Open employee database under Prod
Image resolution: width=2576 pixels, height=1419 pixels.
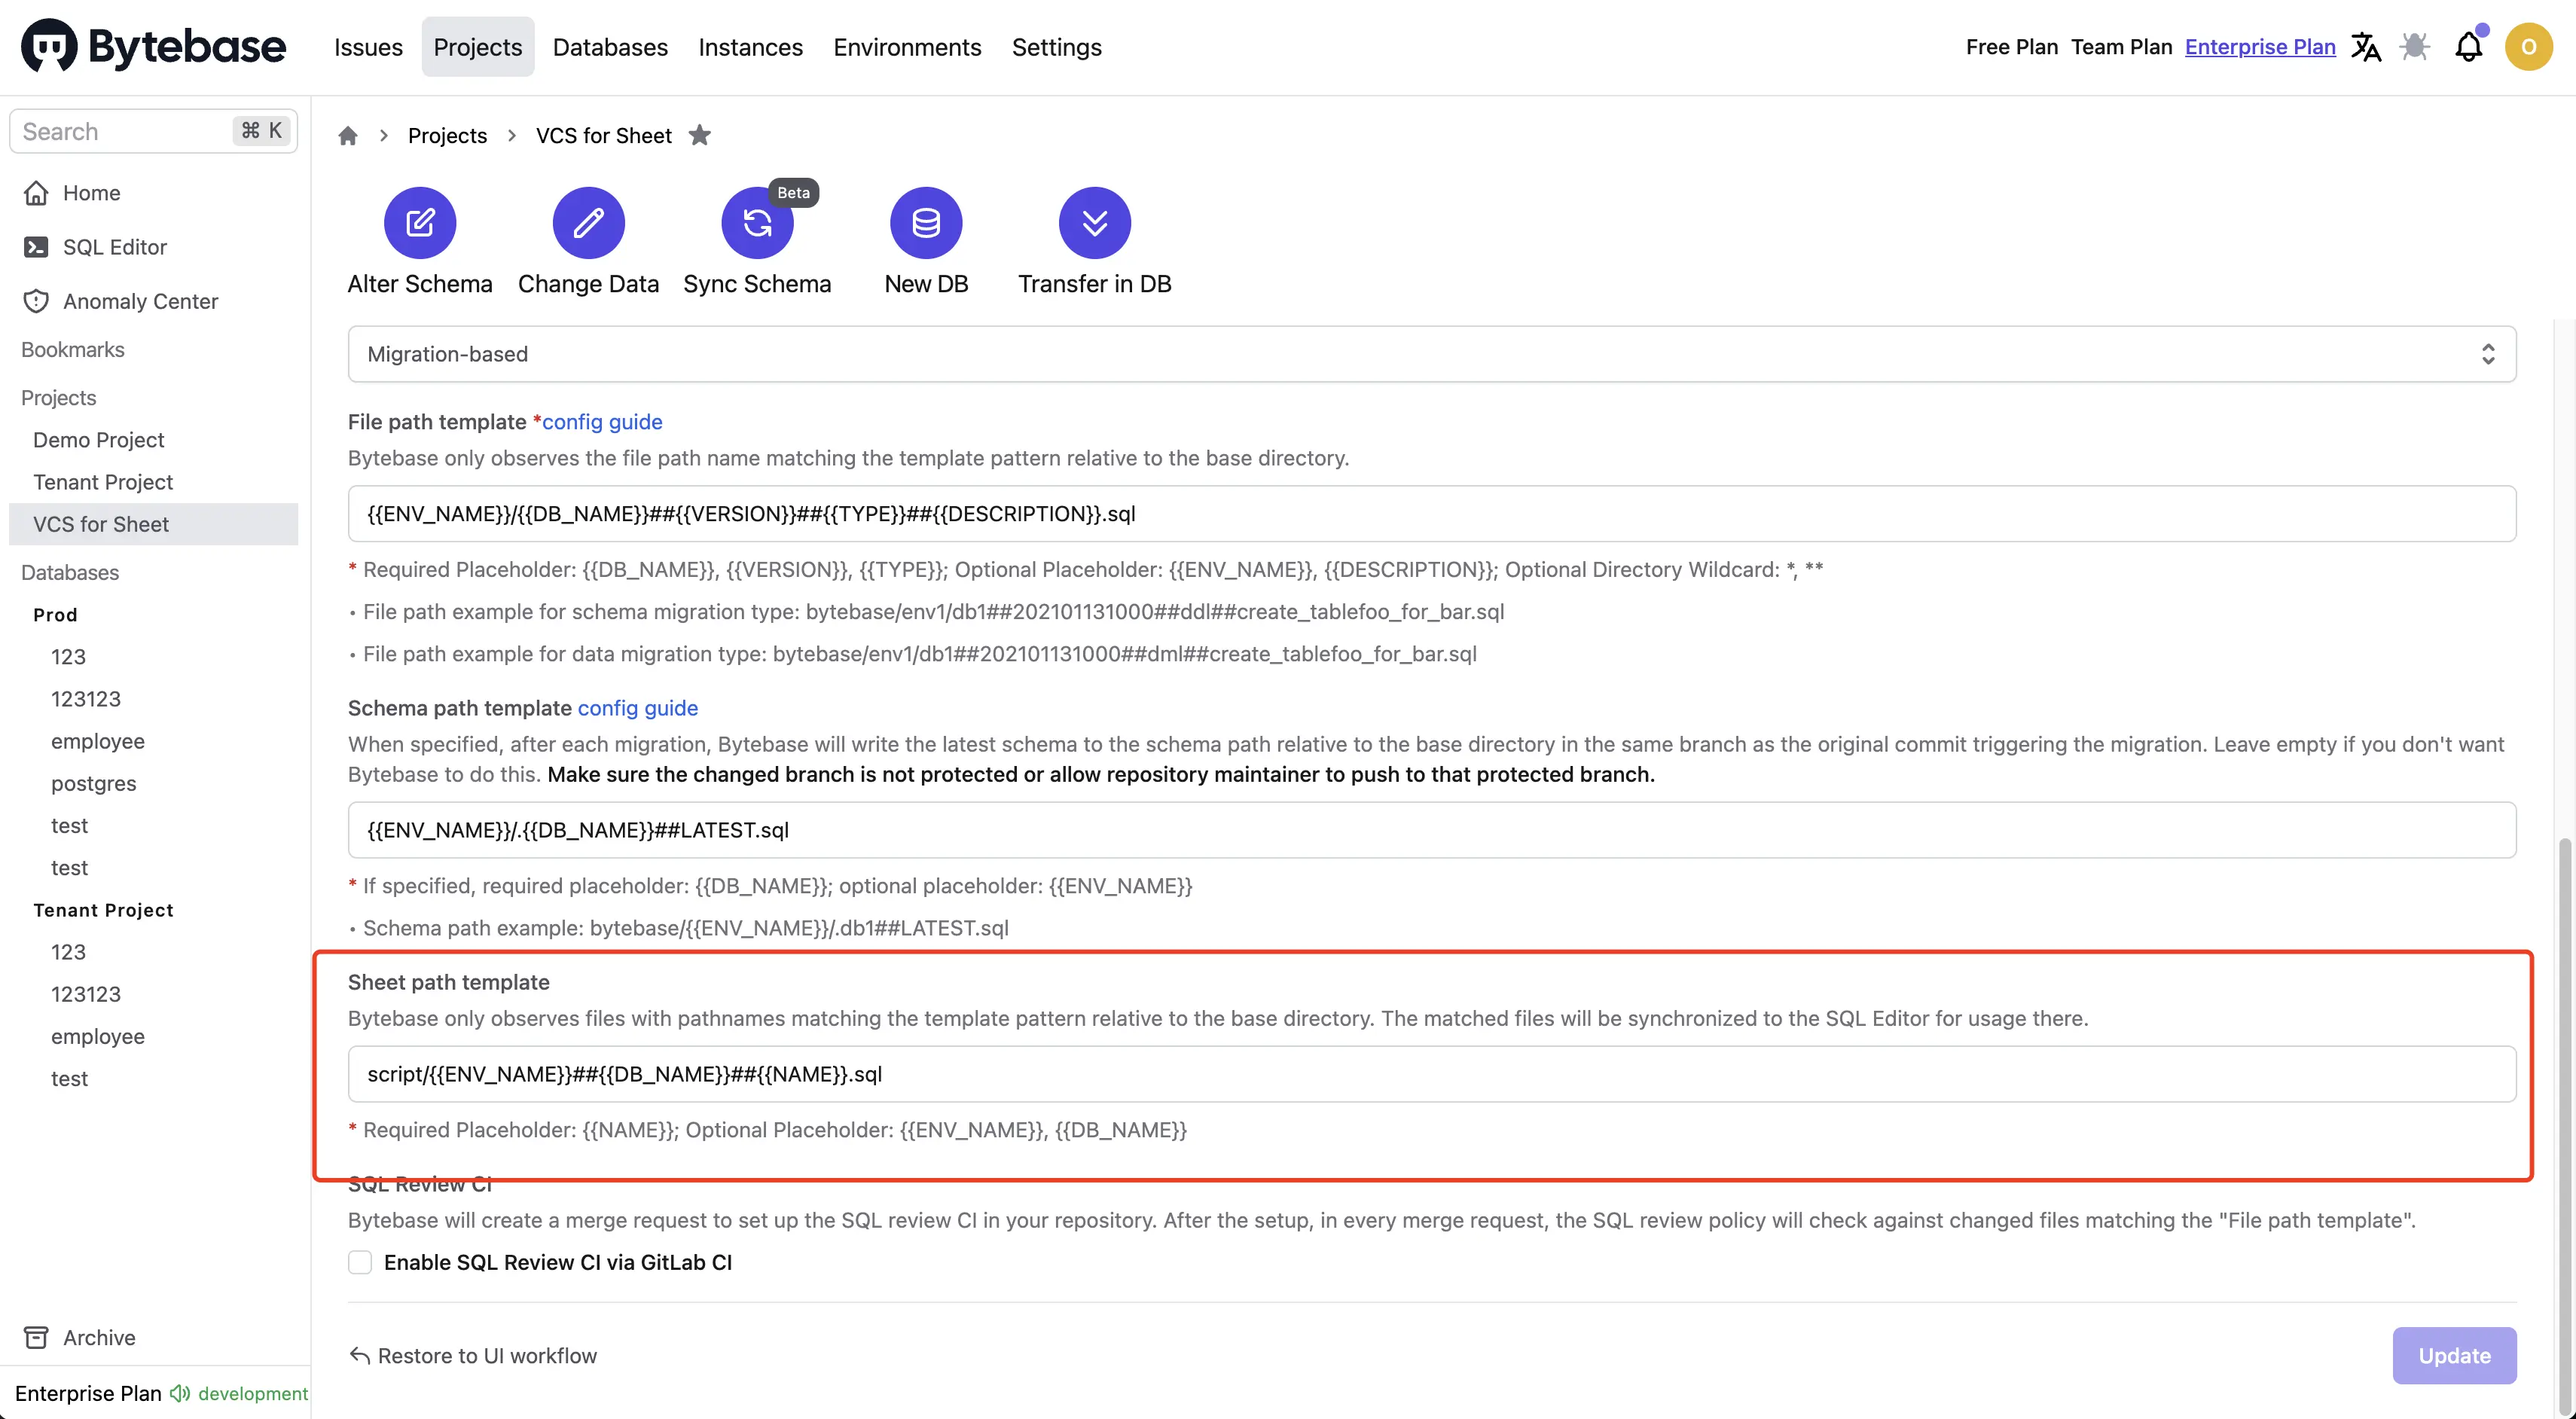(98, 741)
